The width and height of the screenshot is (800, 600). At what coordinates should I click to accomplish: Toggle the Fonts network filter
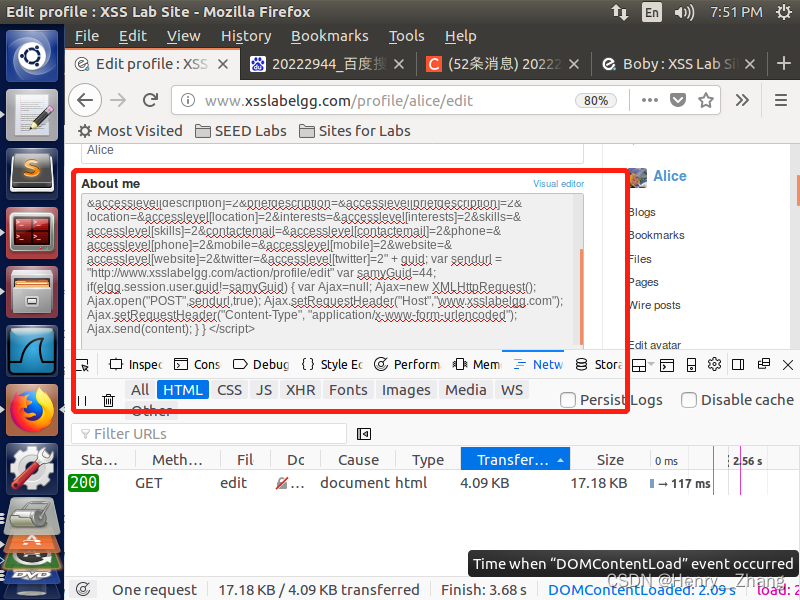coord(348,390)
